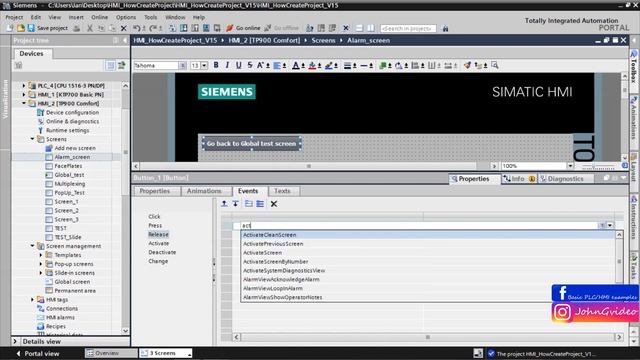The image size is (640, 360).
Task: Click the Go offline button
Action: pos(281,28)
